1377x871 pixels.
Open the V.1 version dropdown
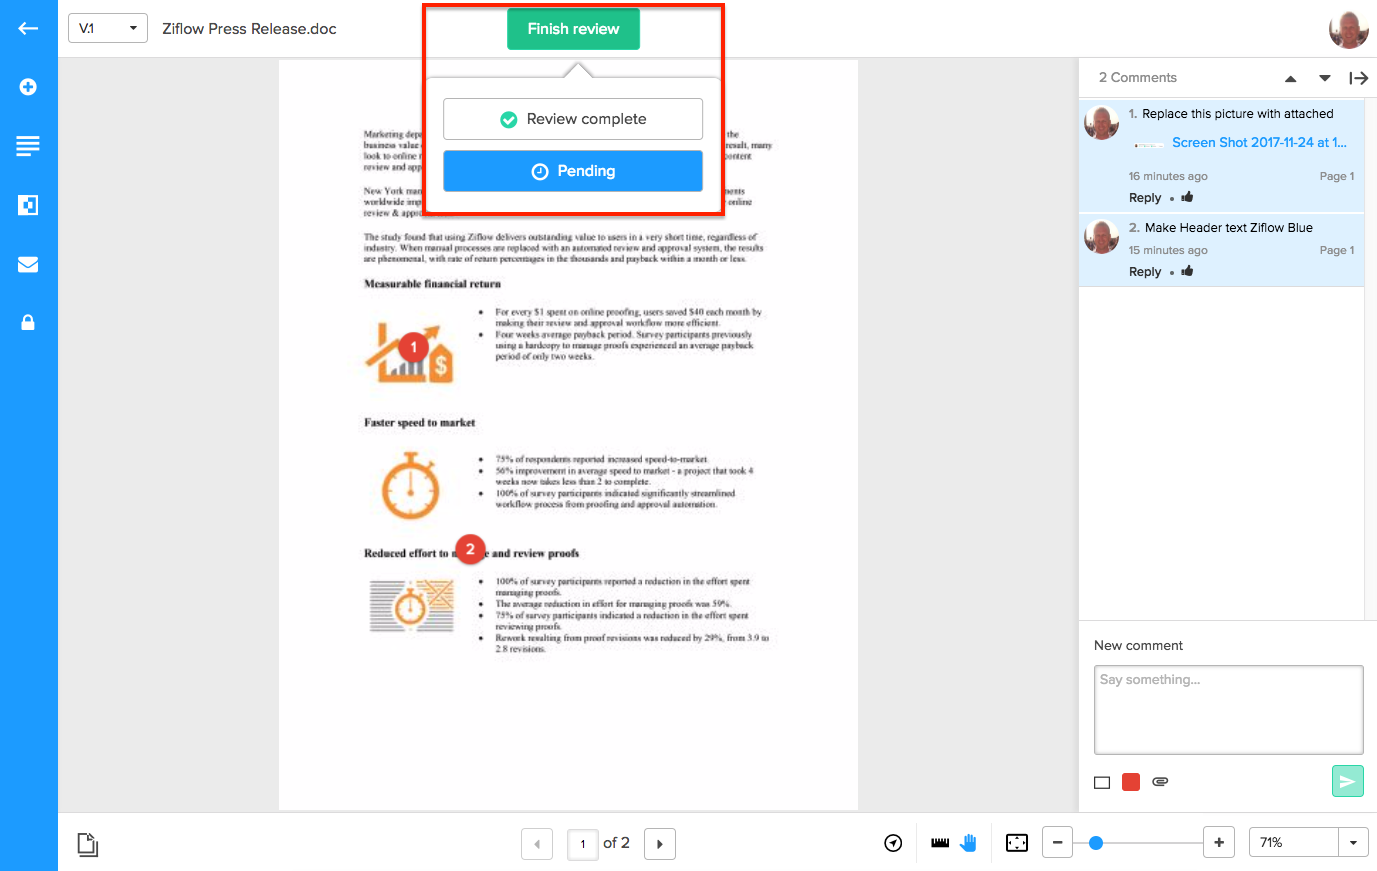(x=107, y=28)
